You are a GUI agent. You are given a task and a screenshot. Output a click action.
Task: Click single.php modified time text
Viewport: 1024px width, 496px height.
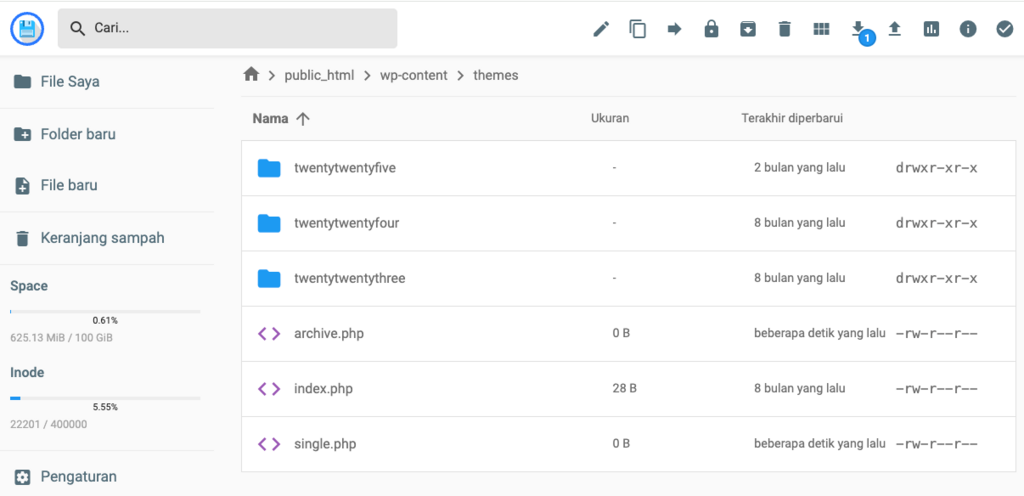820,444
